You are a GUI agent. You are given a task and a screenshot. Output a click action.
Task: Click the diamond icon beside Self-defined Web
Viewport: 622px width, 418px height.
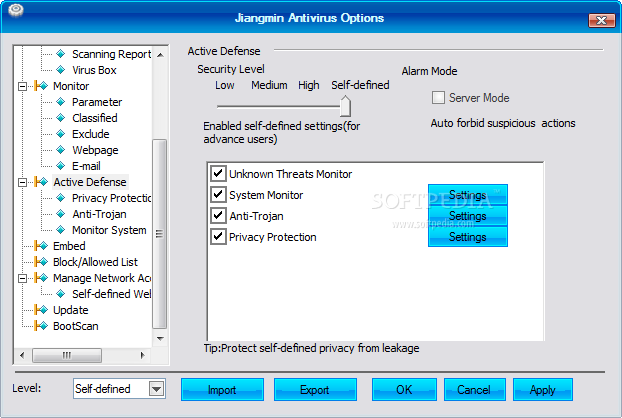pos(61,294)
